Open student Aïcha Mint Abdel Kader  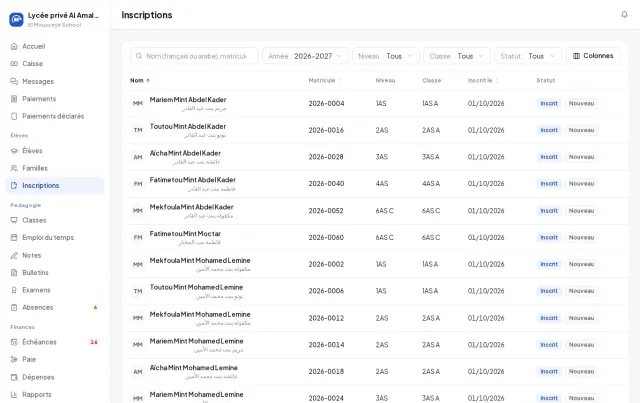pos(185,153)
